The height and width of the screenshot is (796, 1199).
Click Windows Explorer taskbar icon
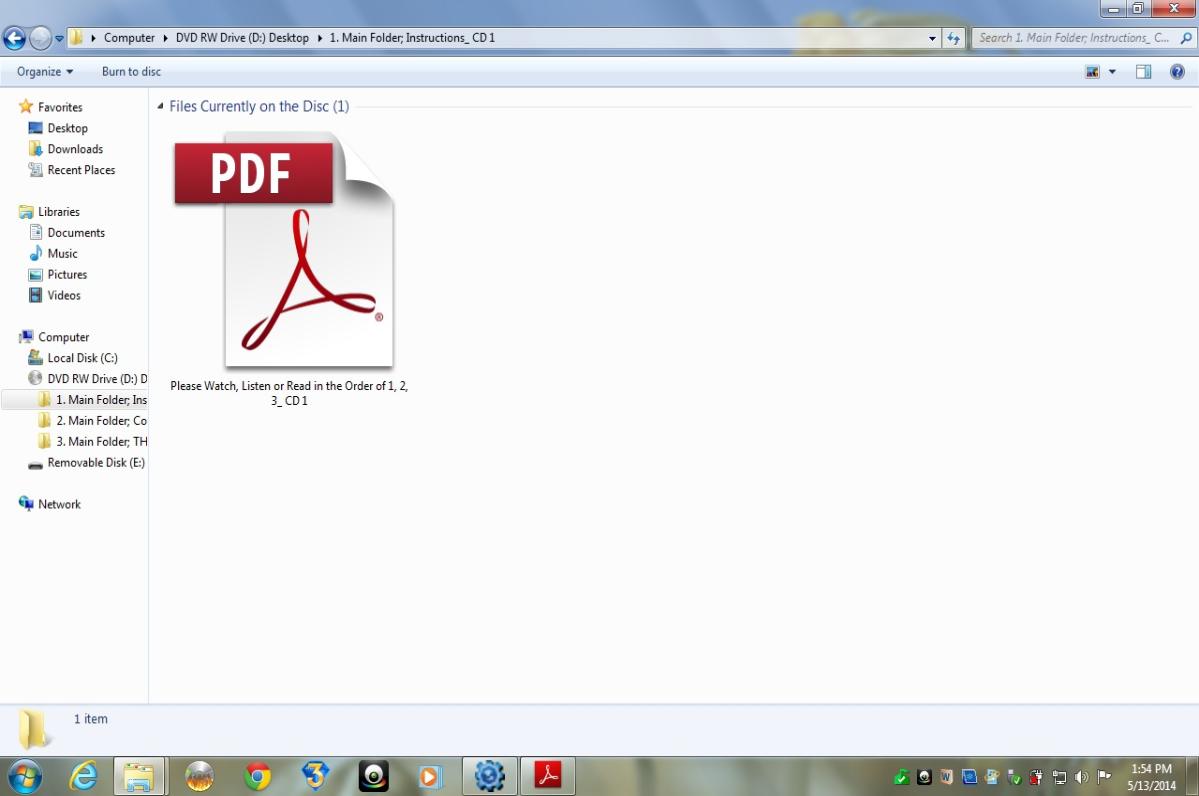[139, 777]
